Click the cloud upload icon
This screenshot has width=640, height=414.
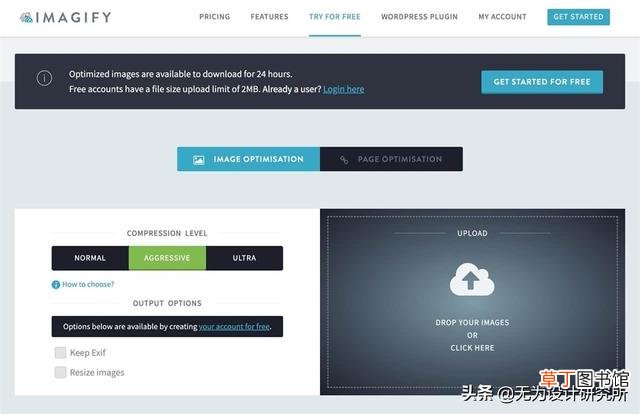pos(472,279)
